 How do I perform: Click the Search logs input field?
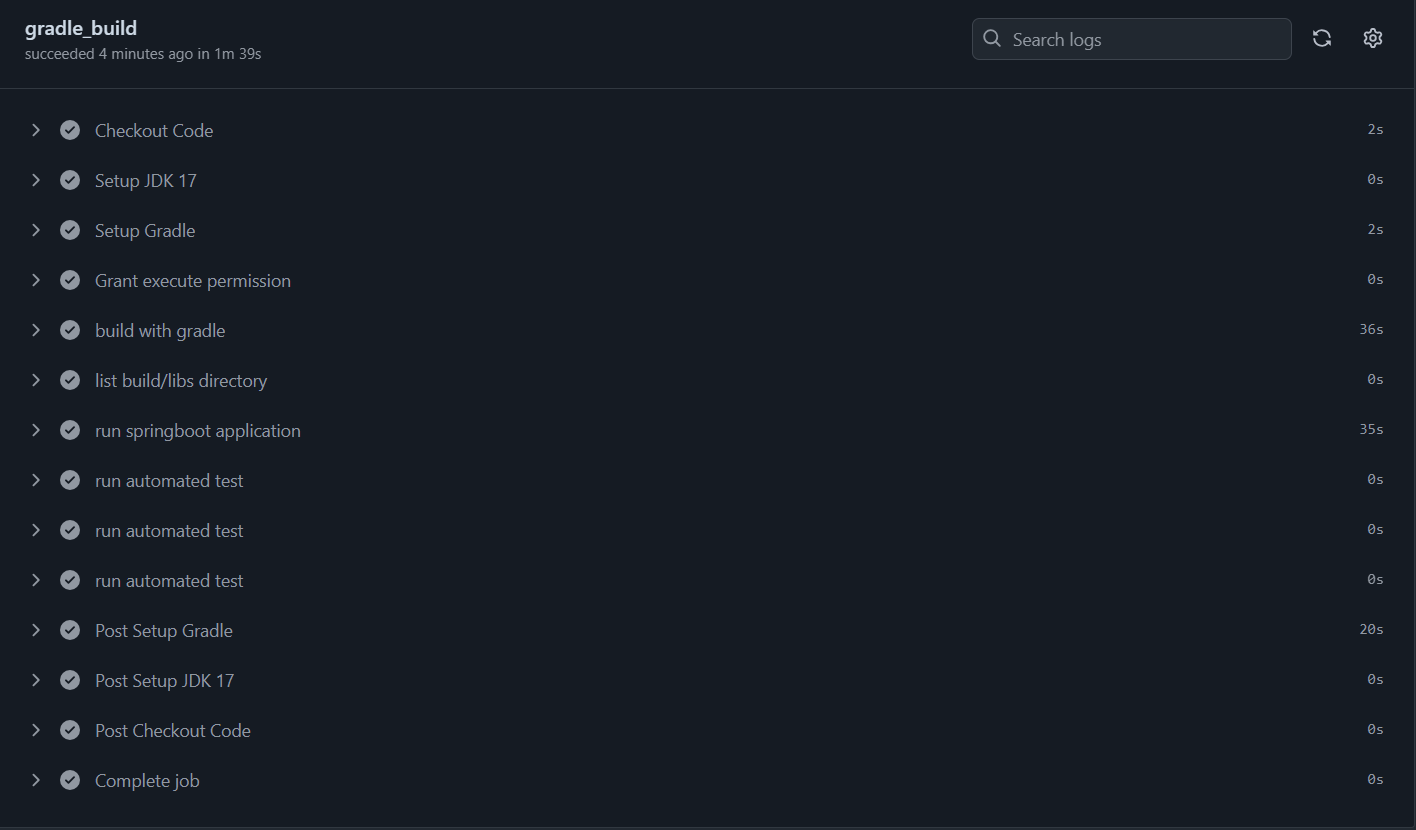(1131, 39)
